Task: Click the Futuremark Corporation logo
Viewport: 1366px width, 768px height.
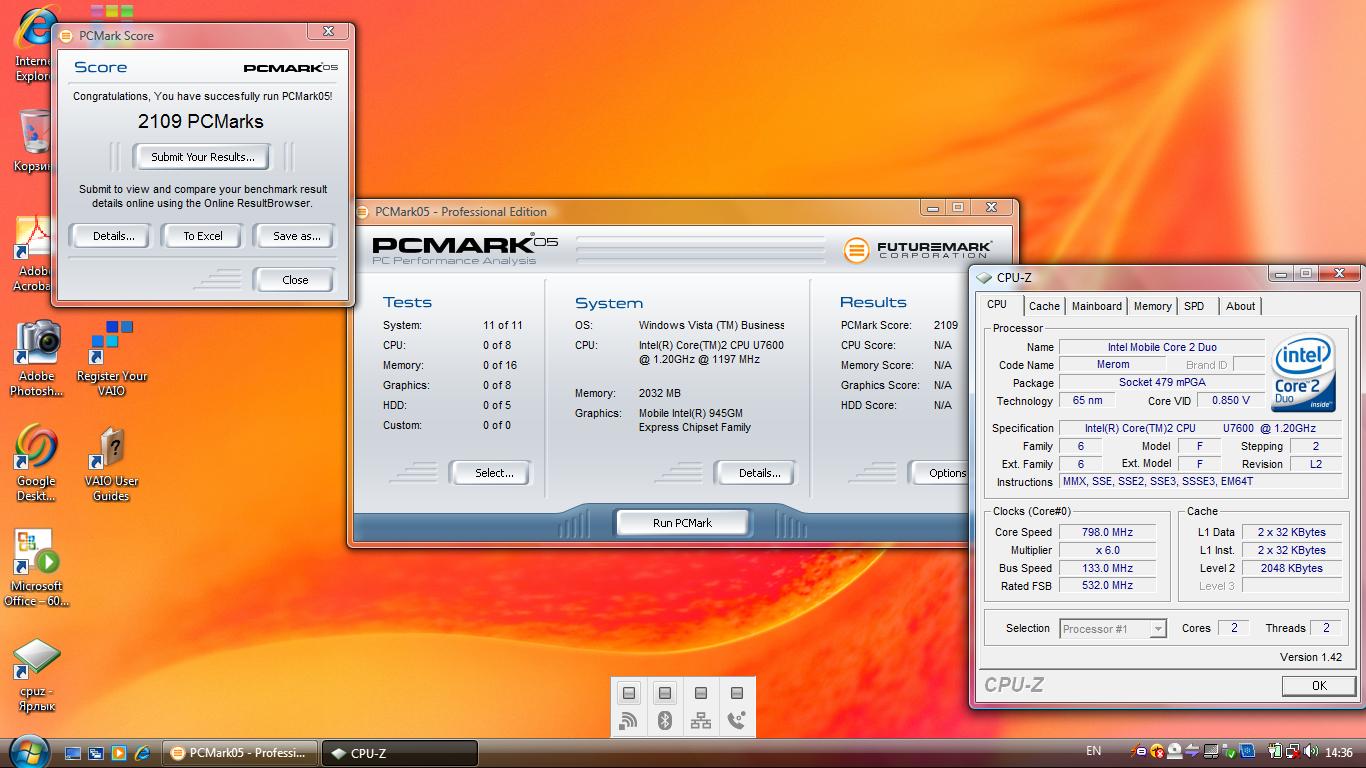Action: [918, 249]
